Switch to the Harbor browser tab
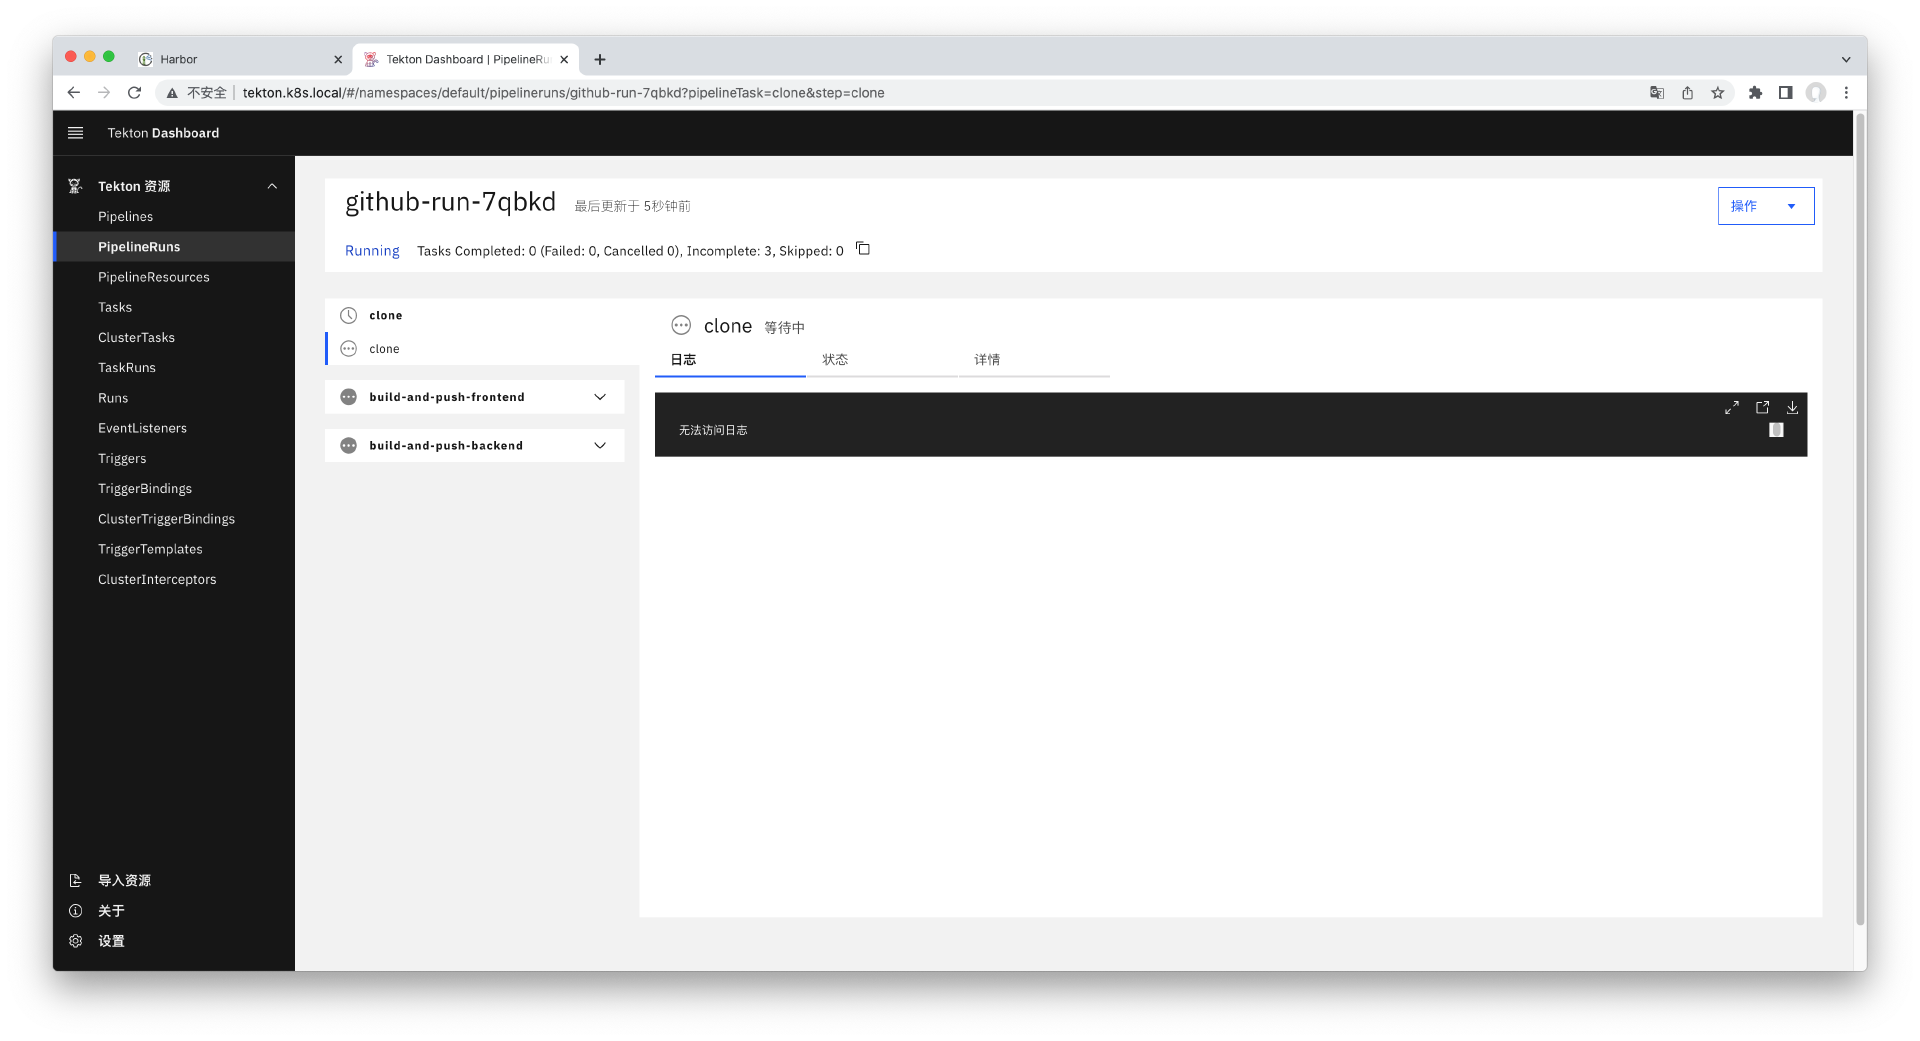This screenshot has width=1920, height=1041. point(240,59)
